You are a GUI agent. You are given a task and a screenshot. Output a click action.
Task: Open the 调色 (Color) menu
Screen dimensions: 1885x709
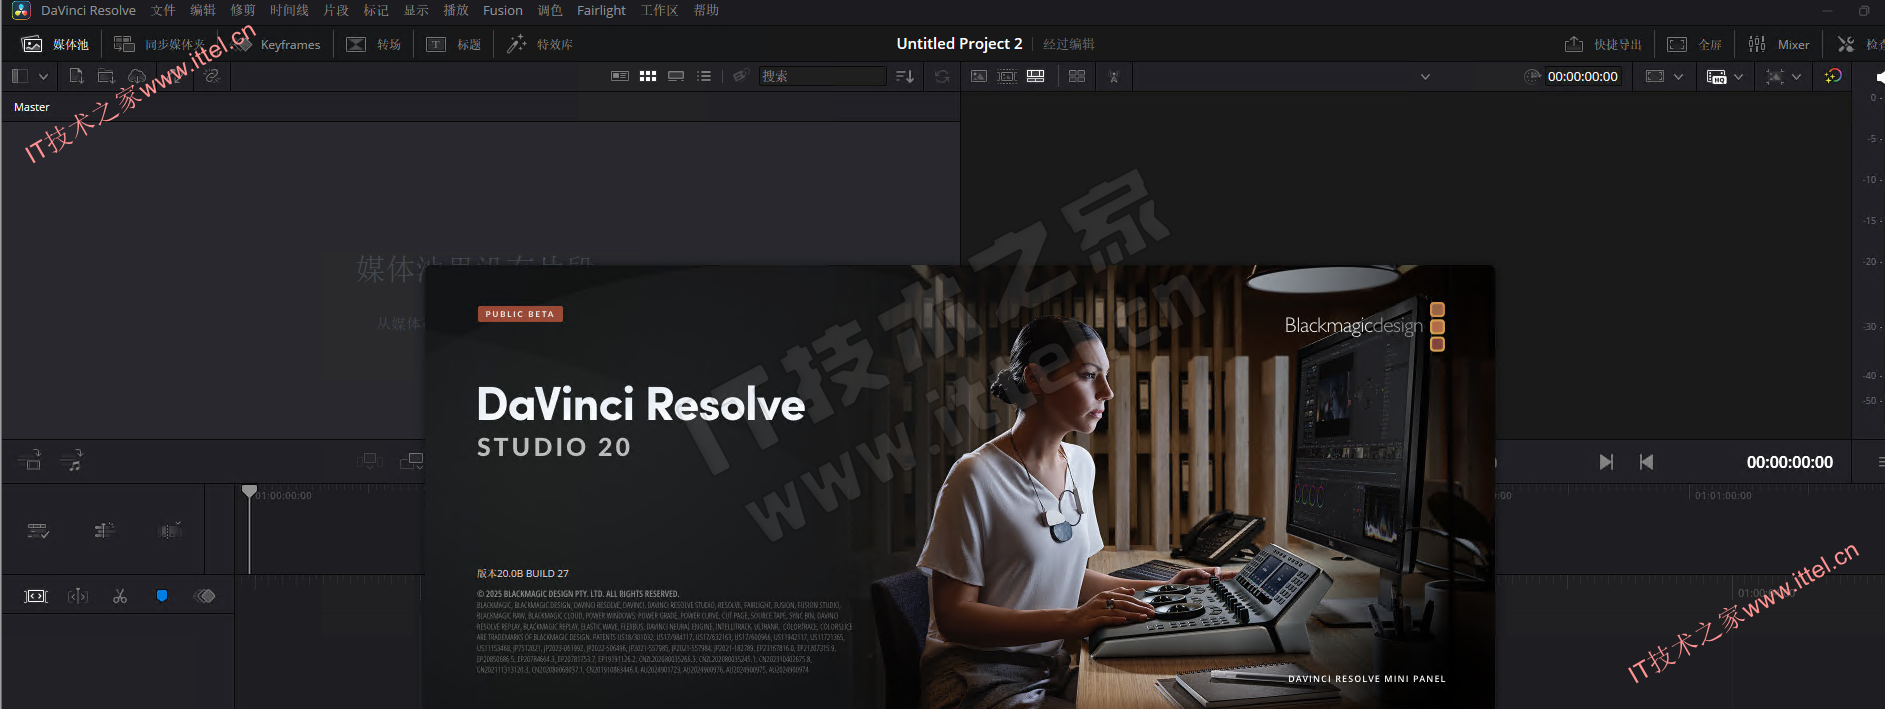[x=550, y=10]
